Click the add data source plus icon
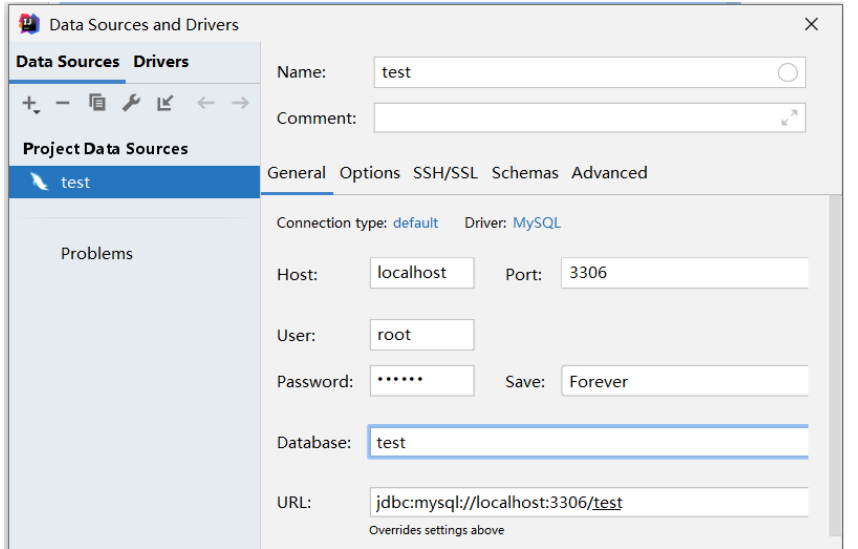This screenshot has width=858, height=549. pos(30,103)
